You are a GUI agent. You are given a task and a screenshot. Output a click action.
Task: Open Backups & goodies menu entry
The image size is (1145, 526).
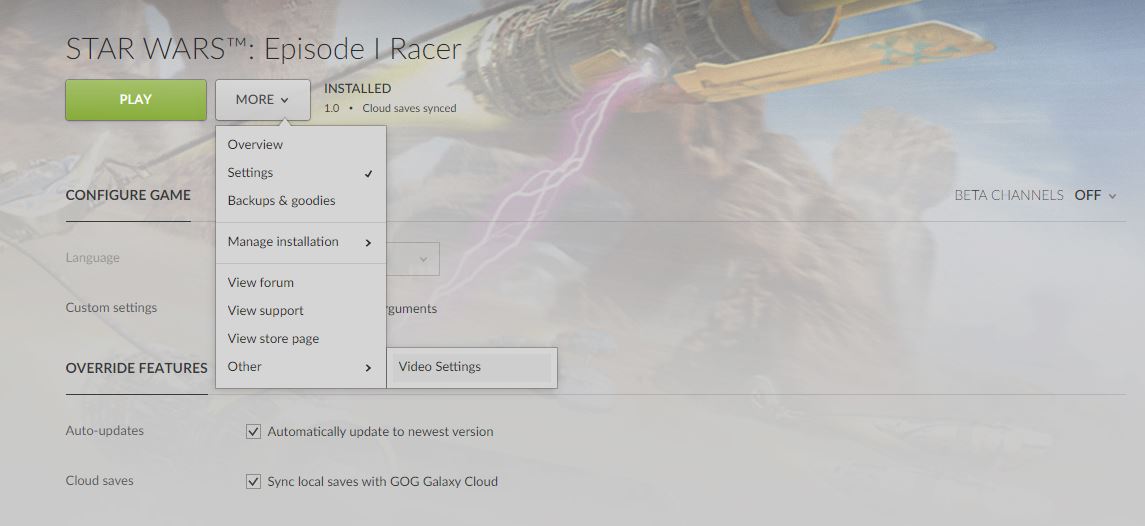point(301,200)
